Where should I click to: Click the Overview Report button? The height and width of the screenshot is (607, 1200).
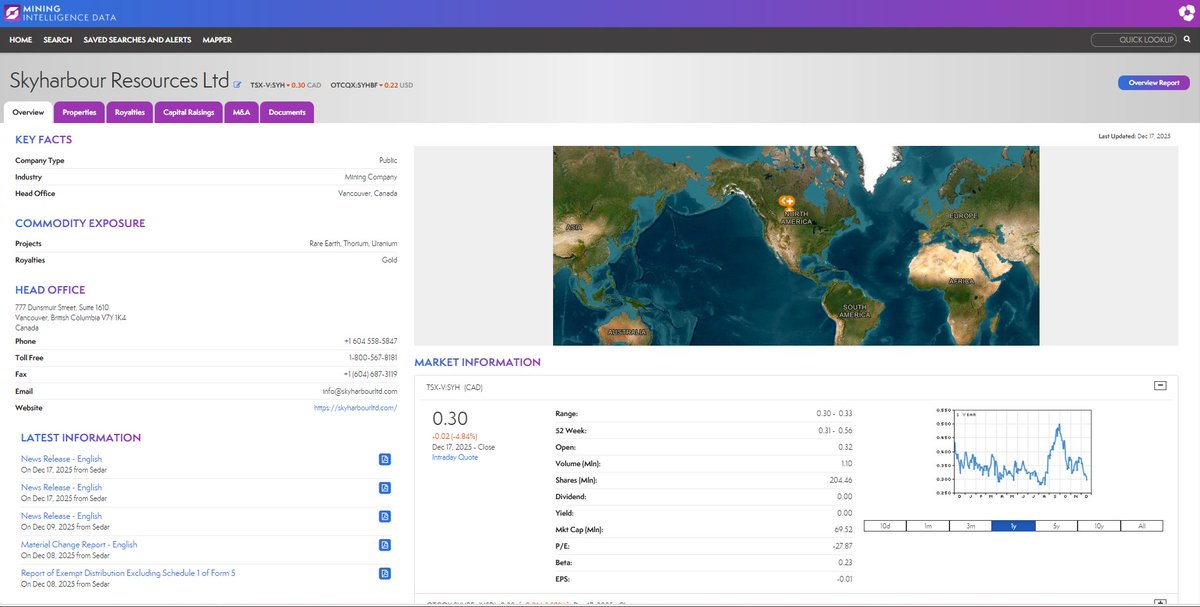[x=1154, y=83]
